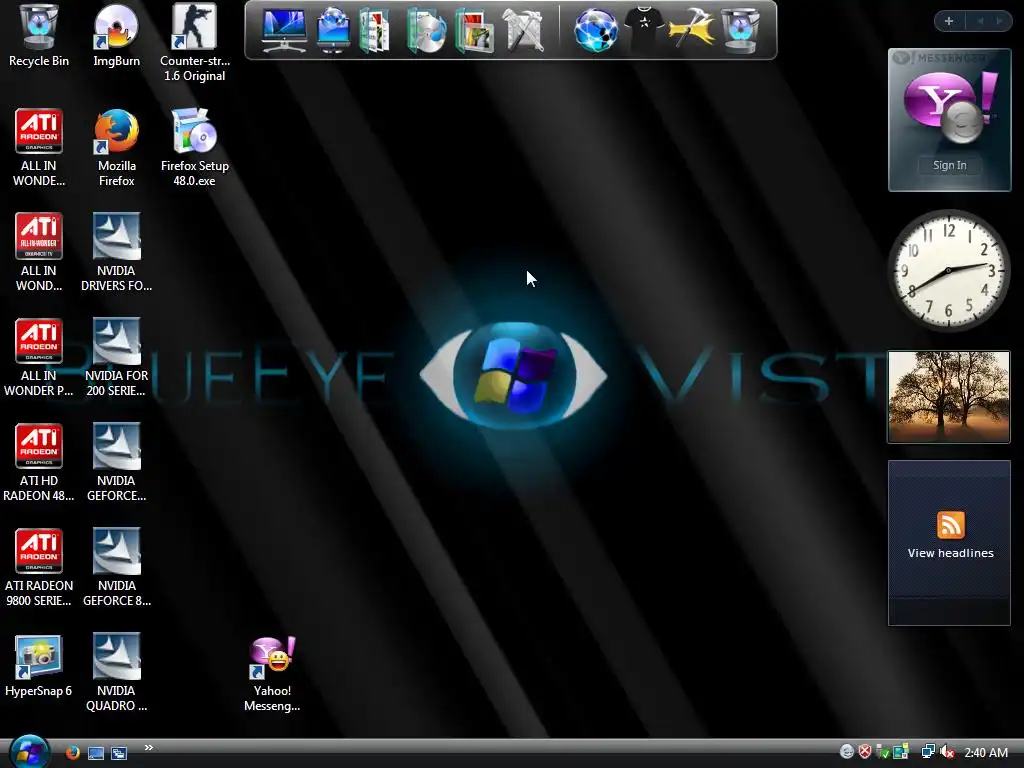Viewport: 1024px width, 768px height.
Task: Select the NVIDIA DRIVERS FO... icon
Action: [x=116, y=252]
